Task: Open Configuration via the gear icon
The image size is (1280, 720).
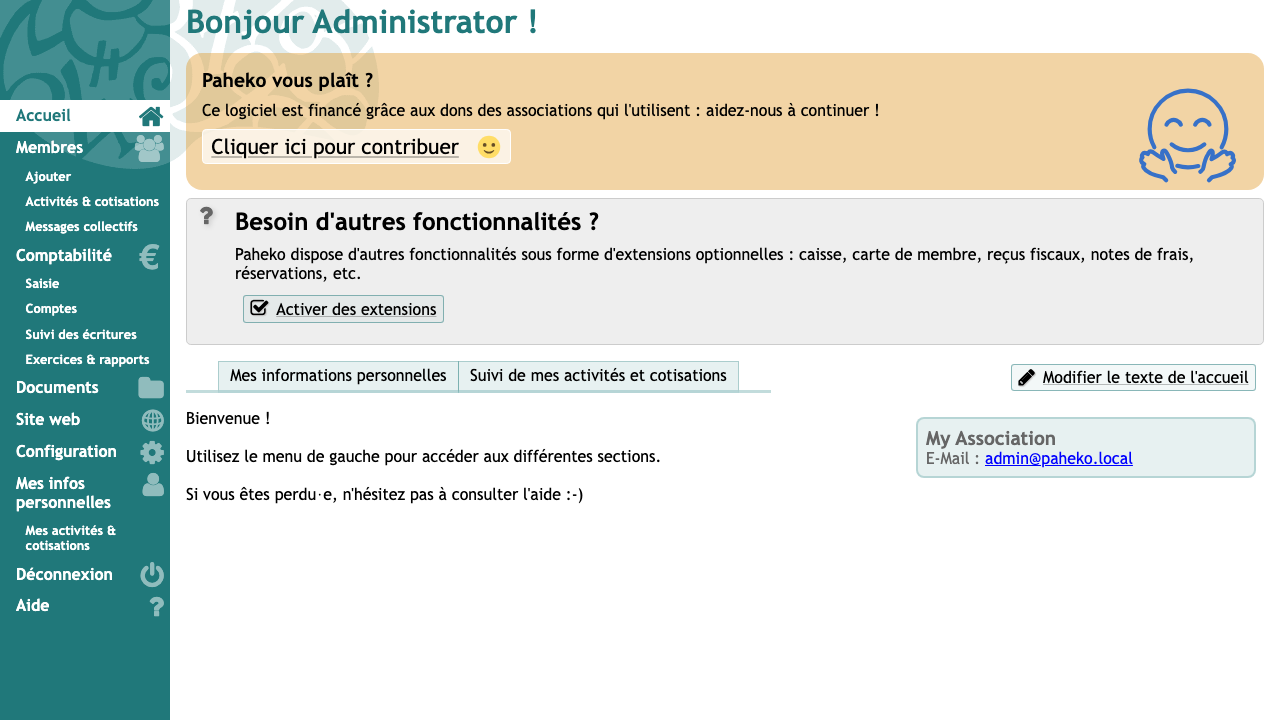Action: coord(152,452)
